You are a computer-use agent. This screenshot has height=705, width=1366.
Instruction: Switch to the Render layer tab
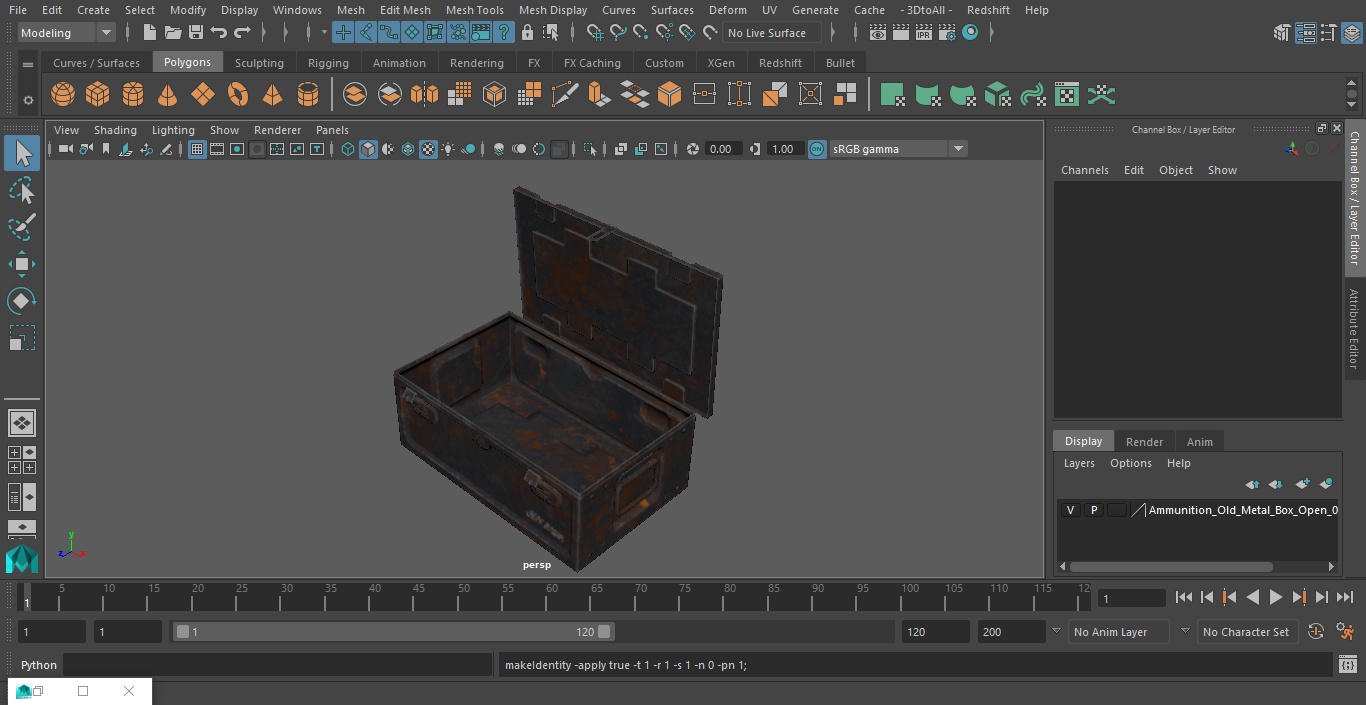tap(1144, 441)
